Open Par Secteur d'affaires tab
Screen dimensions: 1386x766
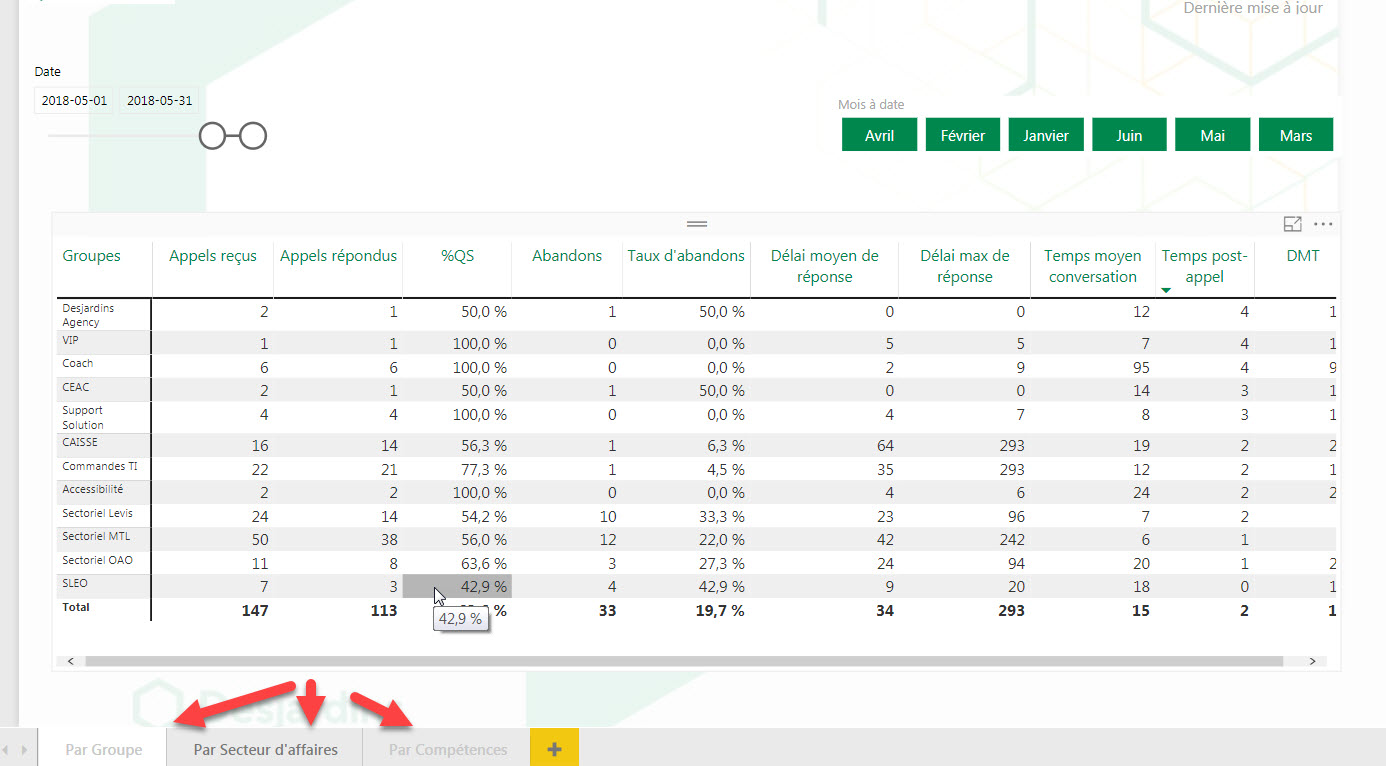click(x=265, y=749)
